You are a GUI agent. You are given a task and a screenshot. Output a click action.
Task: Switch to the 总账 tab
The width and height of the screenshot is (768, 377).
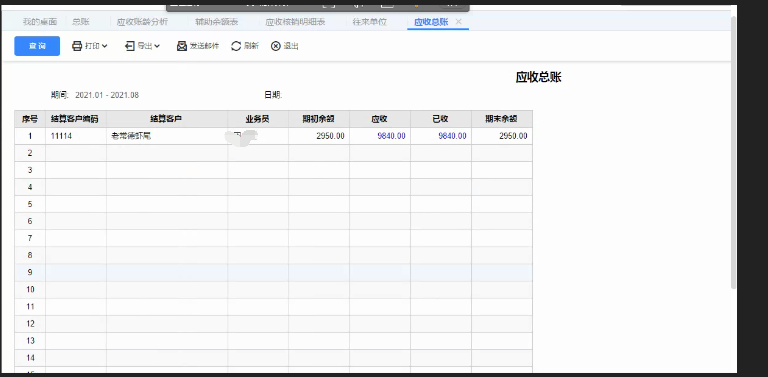[81, 22]
